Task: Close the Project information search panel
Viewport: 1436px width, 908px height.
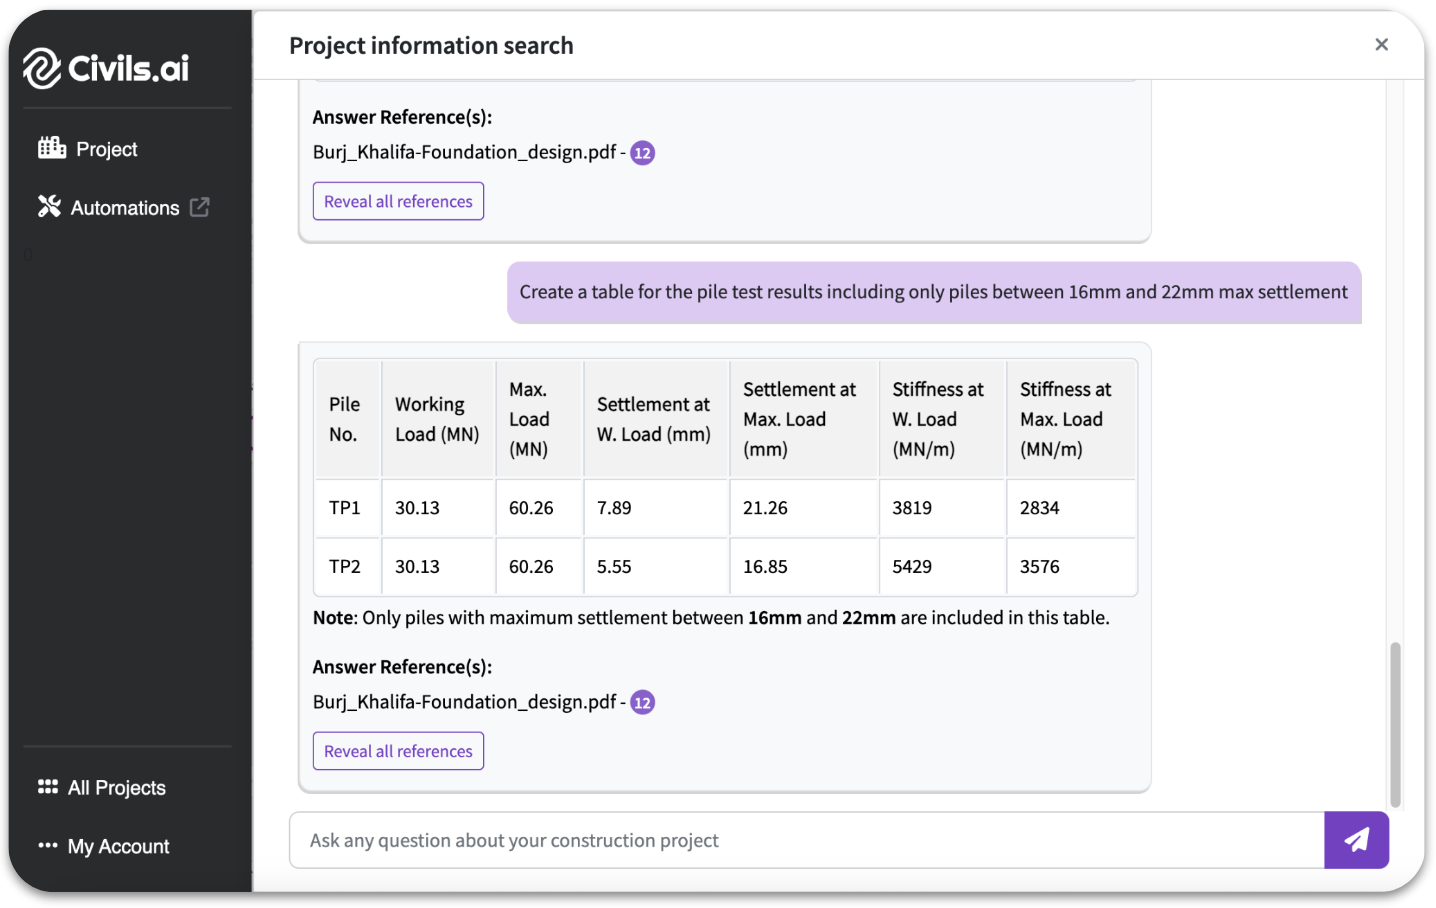Action: [x=1381, y=45]
